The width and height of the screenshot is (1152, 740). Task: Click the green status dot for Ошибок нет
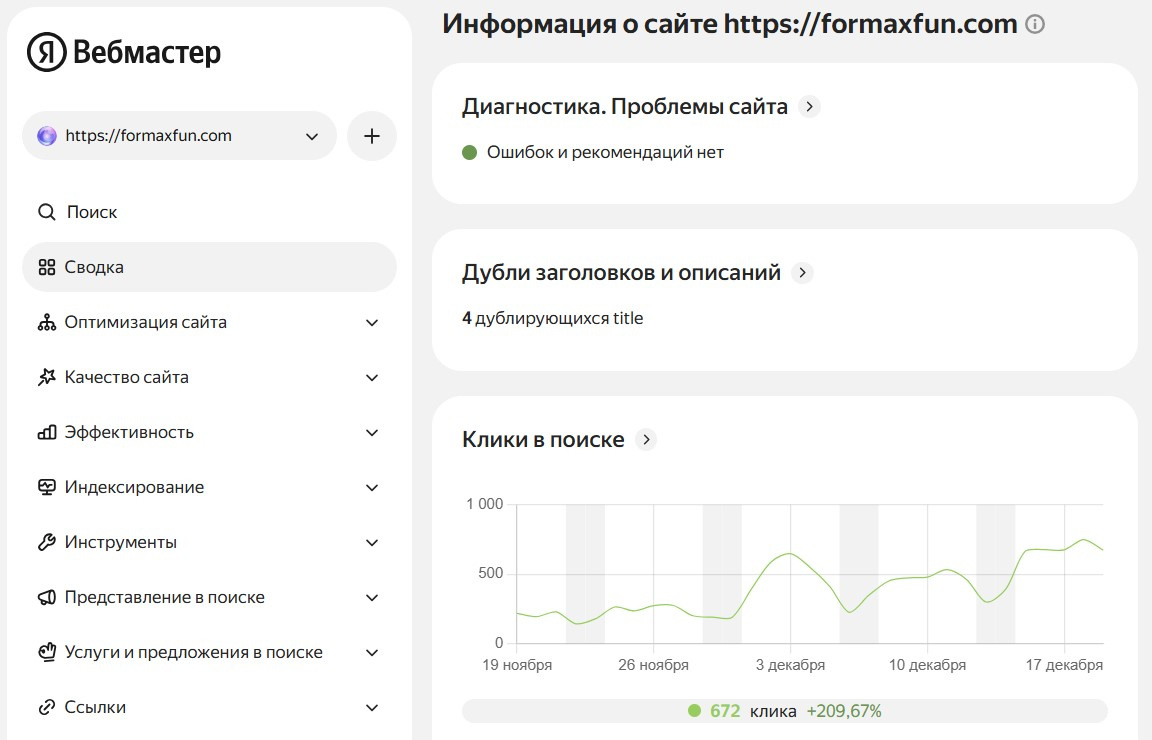pyautogui.click(x=469, y=153)
